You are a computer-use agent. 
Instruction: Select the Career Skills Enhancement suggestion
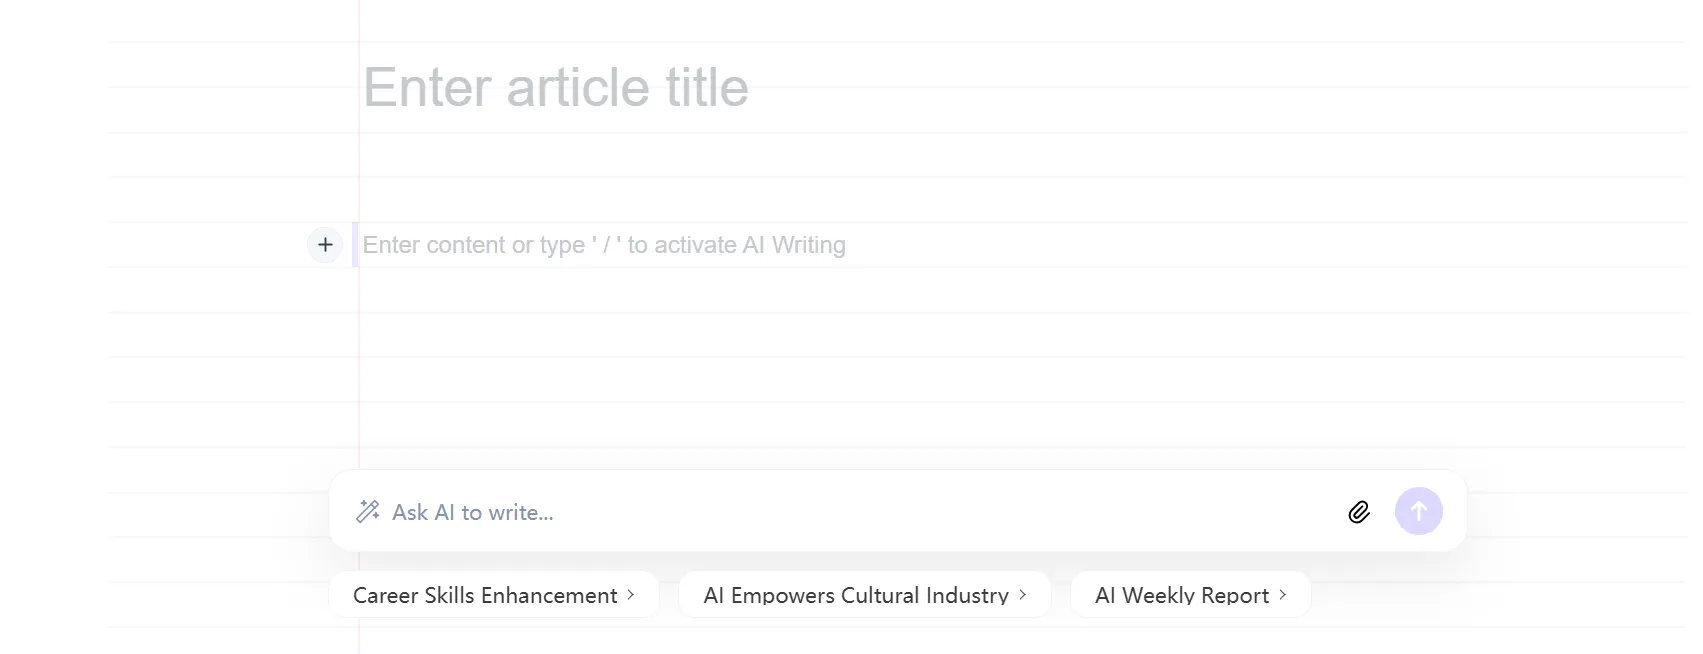[x=485, y=595]
